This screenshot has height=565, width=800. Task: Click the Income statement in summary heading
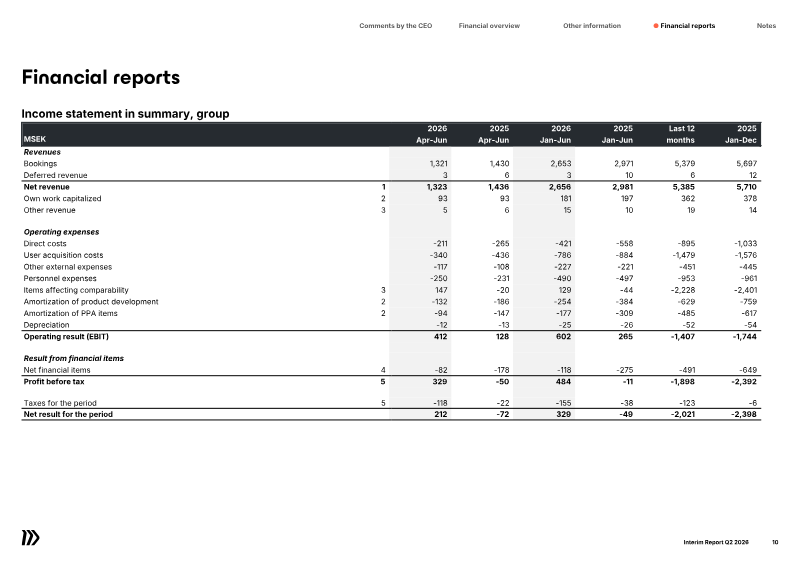(x=125, y=113)
